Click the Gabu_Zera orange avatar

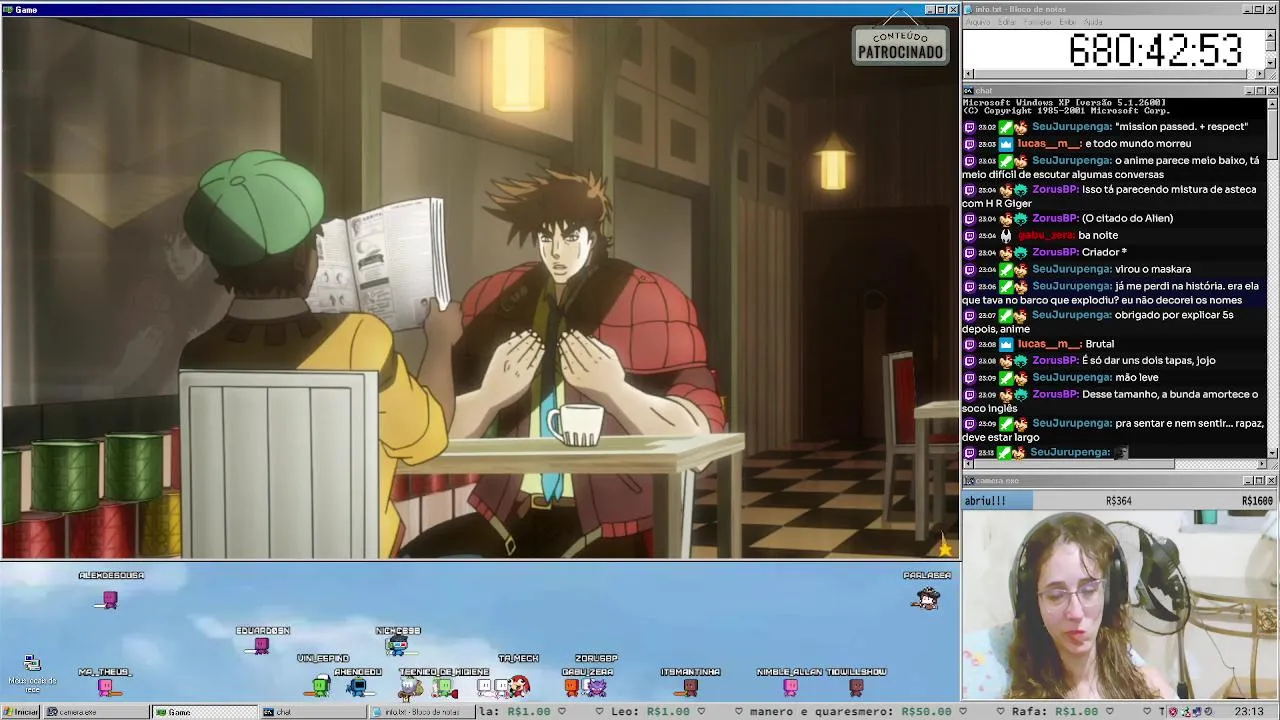[572, 687]
